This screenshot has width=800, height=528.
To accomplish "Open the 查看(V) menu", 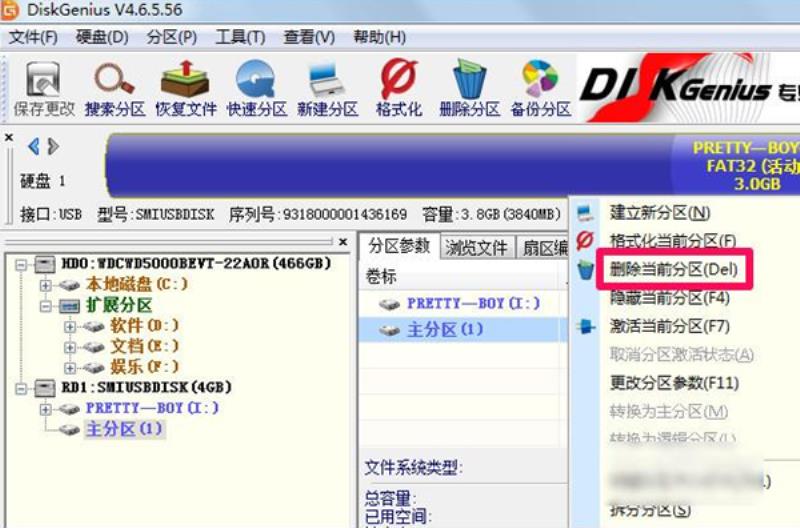I will pyautogui.click(x=309, y=37).
